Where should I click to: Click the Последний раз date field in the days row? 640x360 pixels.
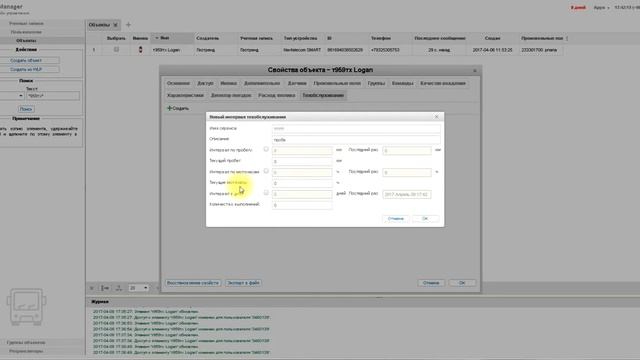point(407,194)
